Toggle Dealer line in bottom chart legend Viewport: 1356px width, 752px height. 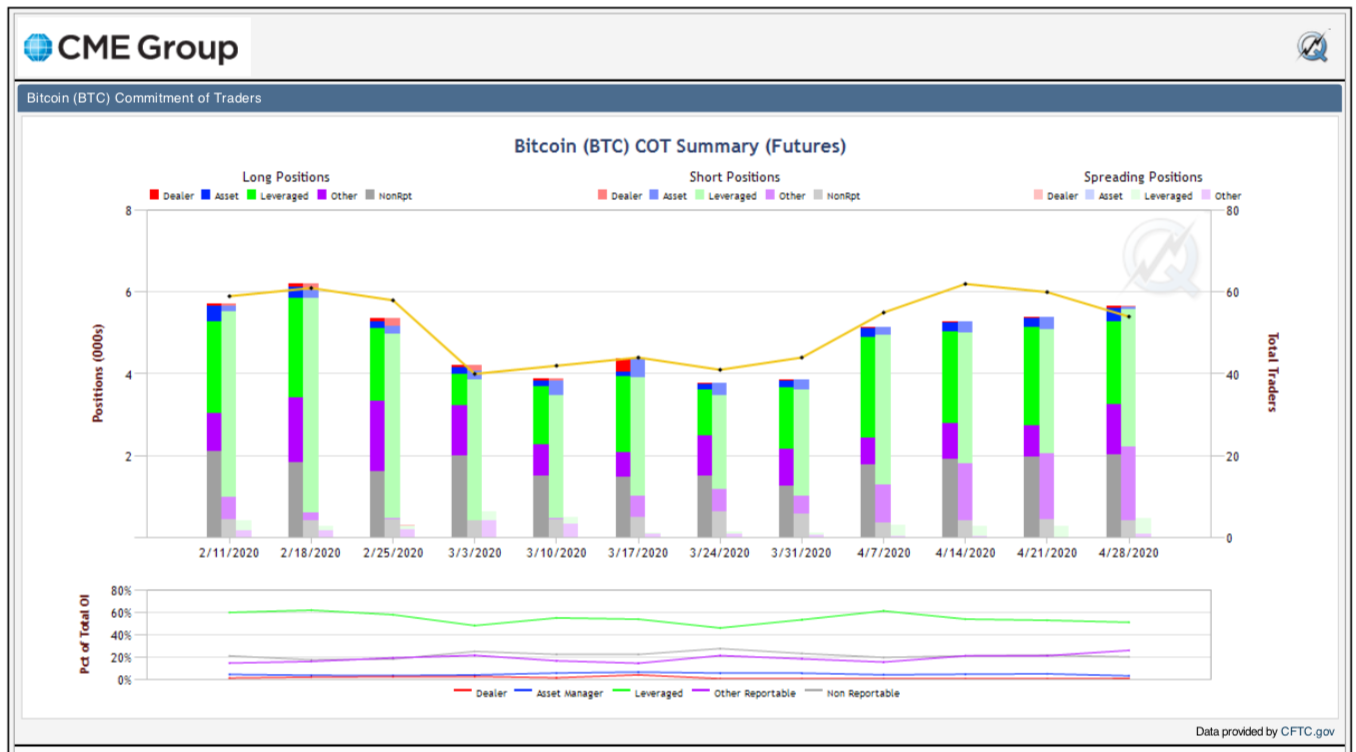click(x=481, y=693)
